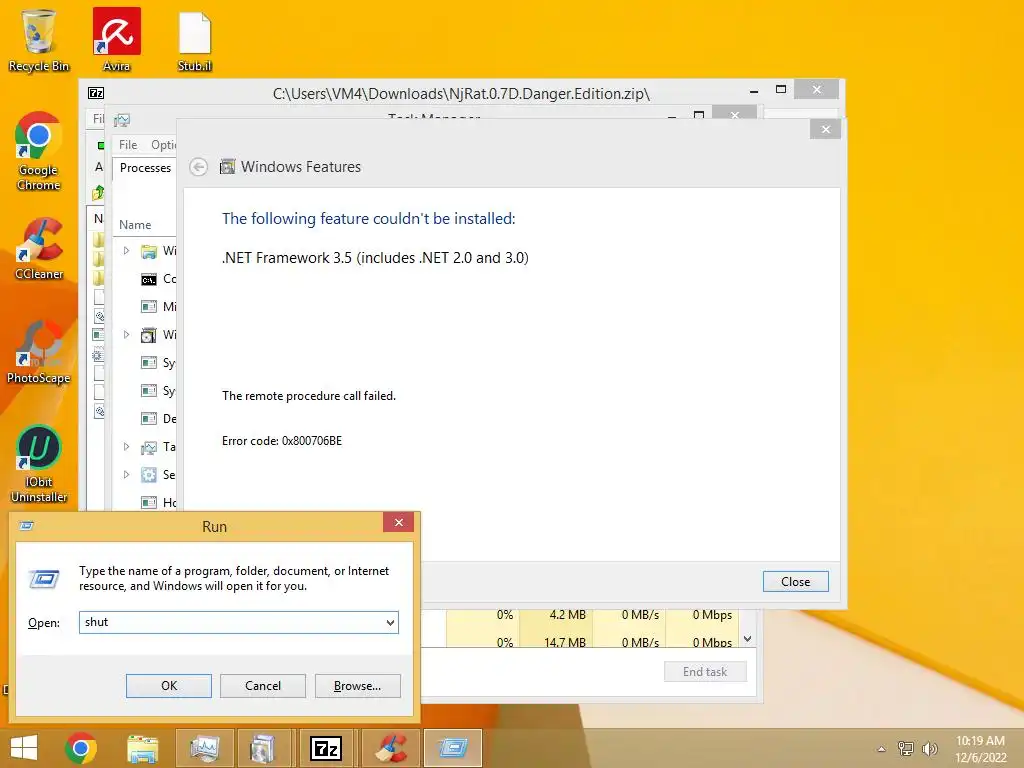Select the De process row icon
Image resolution: width=1024 pixels, height=768 pixels.
point(149,419)
